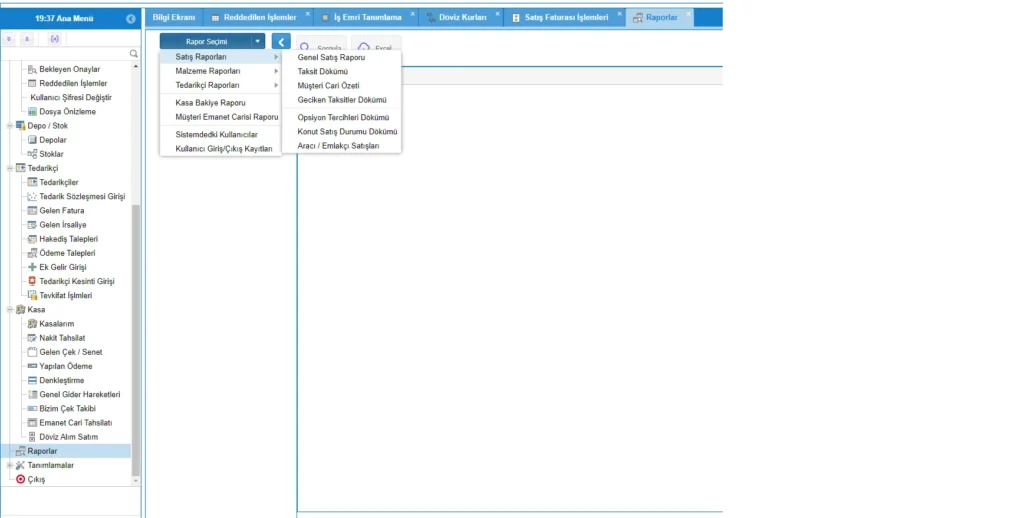Collapse the Kasa tree node
This screenshot has height=518, width=1024.
click(x=9, y=310)
